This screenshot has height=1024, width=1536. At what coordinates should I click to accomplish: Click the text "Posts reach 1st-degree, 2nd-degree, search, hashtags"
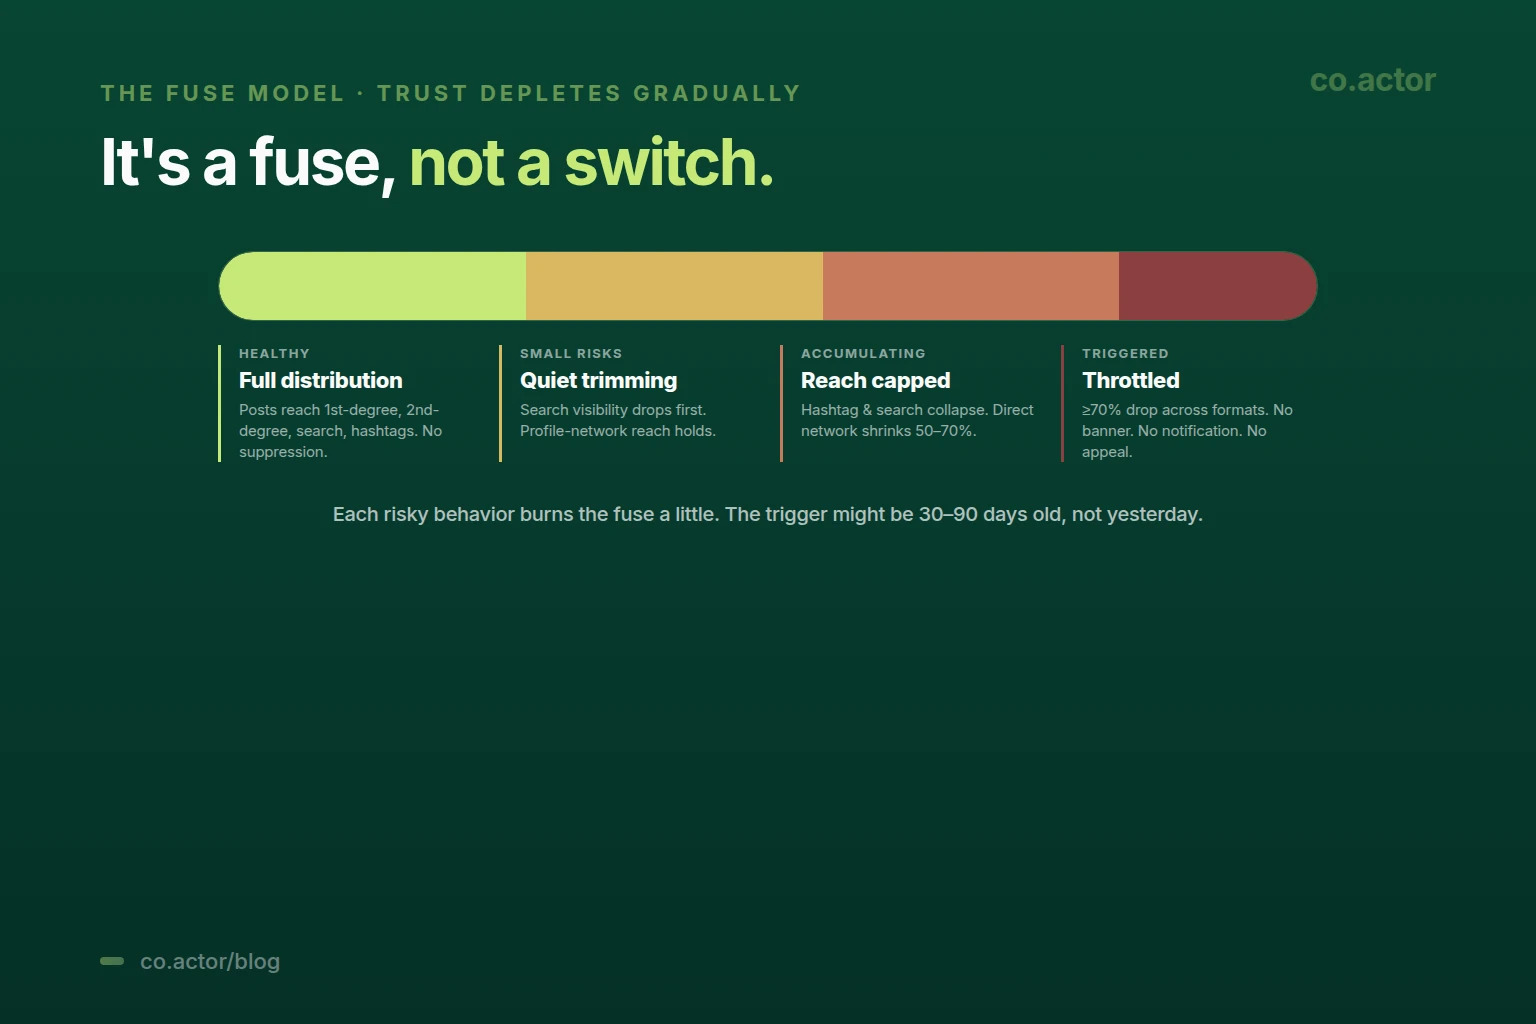pyautogui.click(x=340, y=420)
